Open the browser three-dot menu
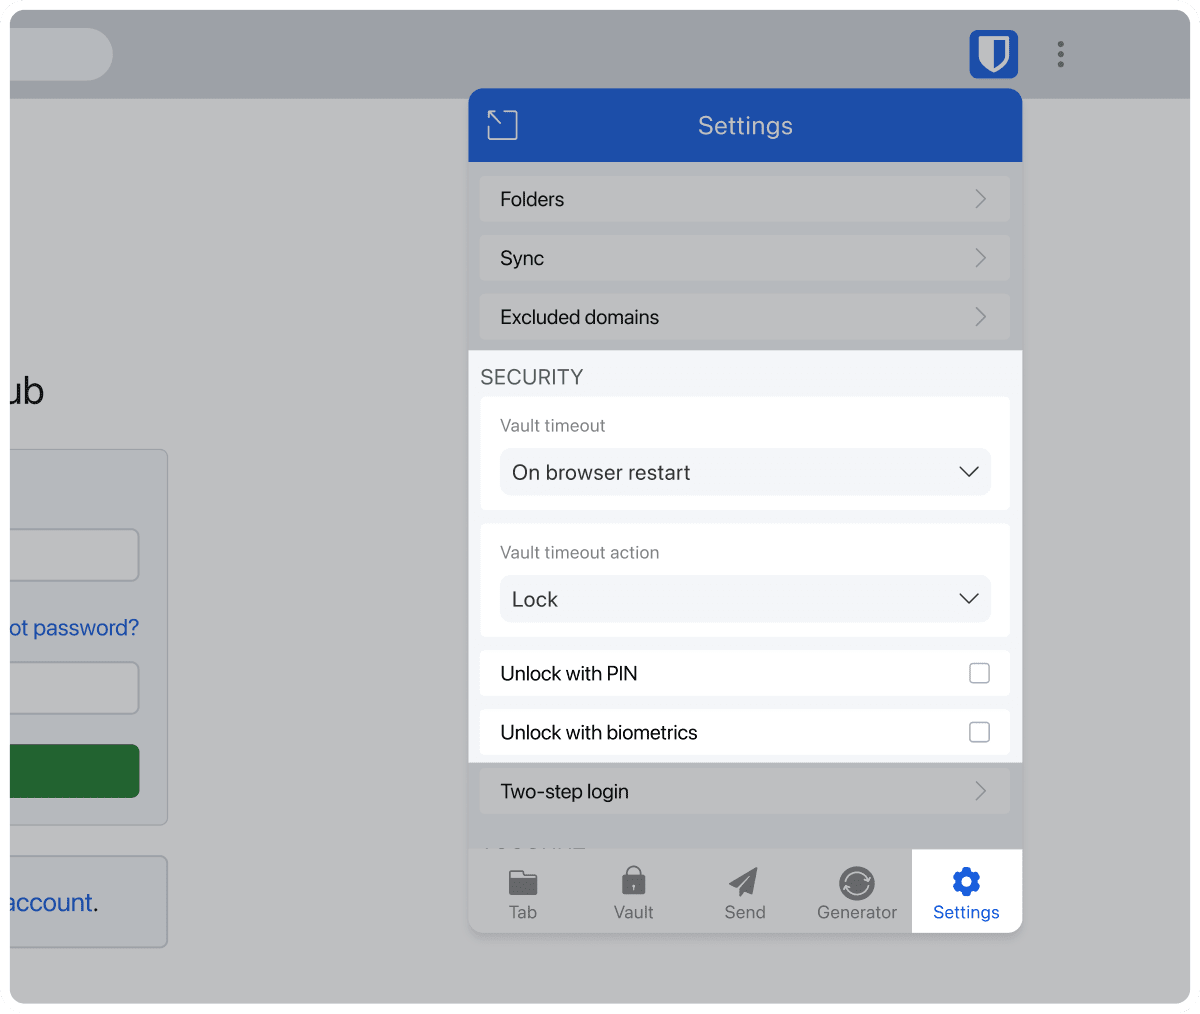This screenshot has height=1014, width=1200. click(x=1060, y=54)
